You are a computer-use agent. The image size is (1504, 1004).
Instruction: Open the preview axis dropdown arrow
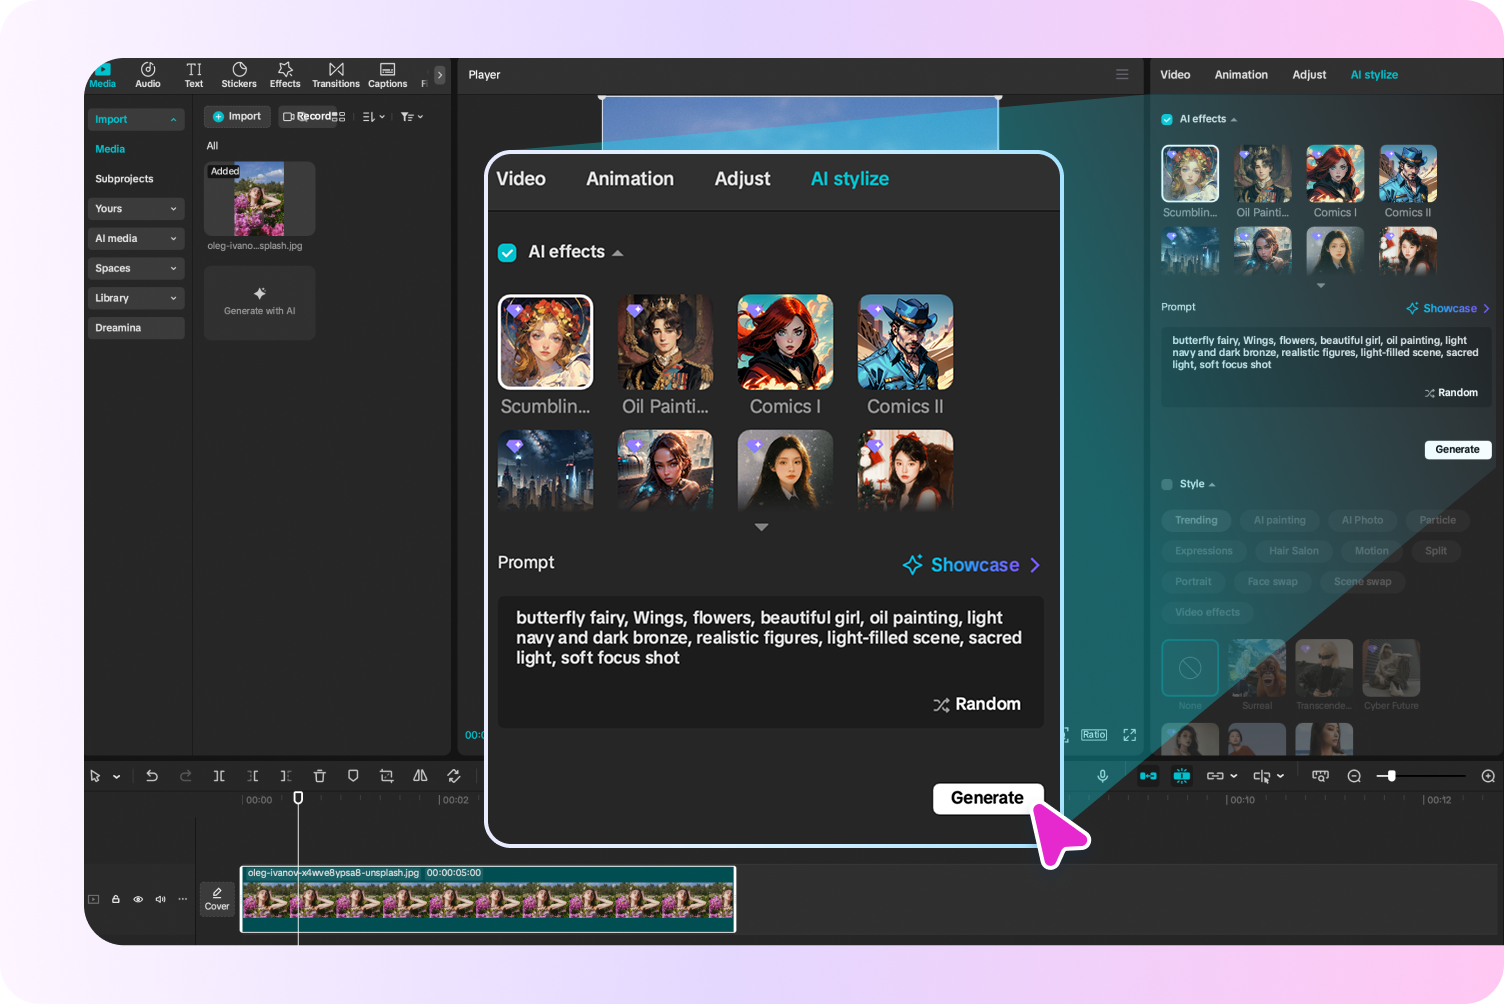click(1281, 776)
